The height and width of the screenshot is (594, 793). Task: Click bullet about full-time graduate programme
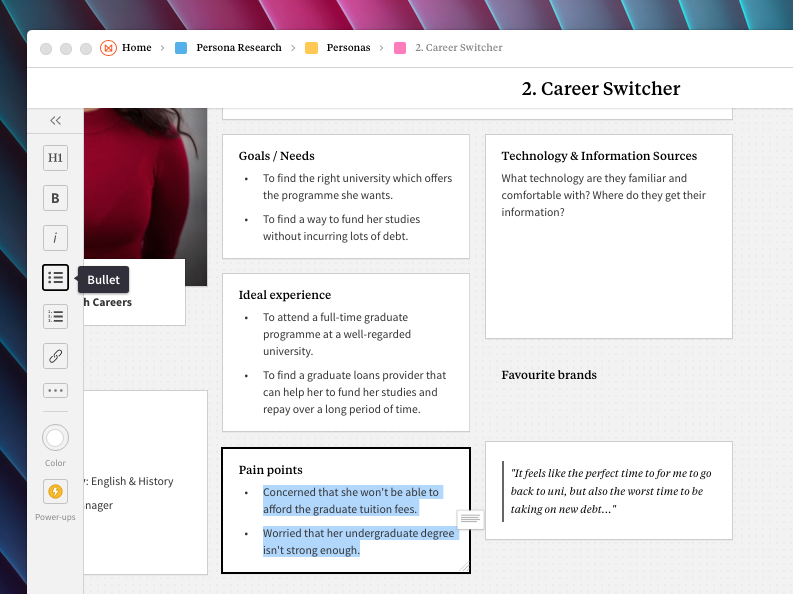[x=337, y=334]
